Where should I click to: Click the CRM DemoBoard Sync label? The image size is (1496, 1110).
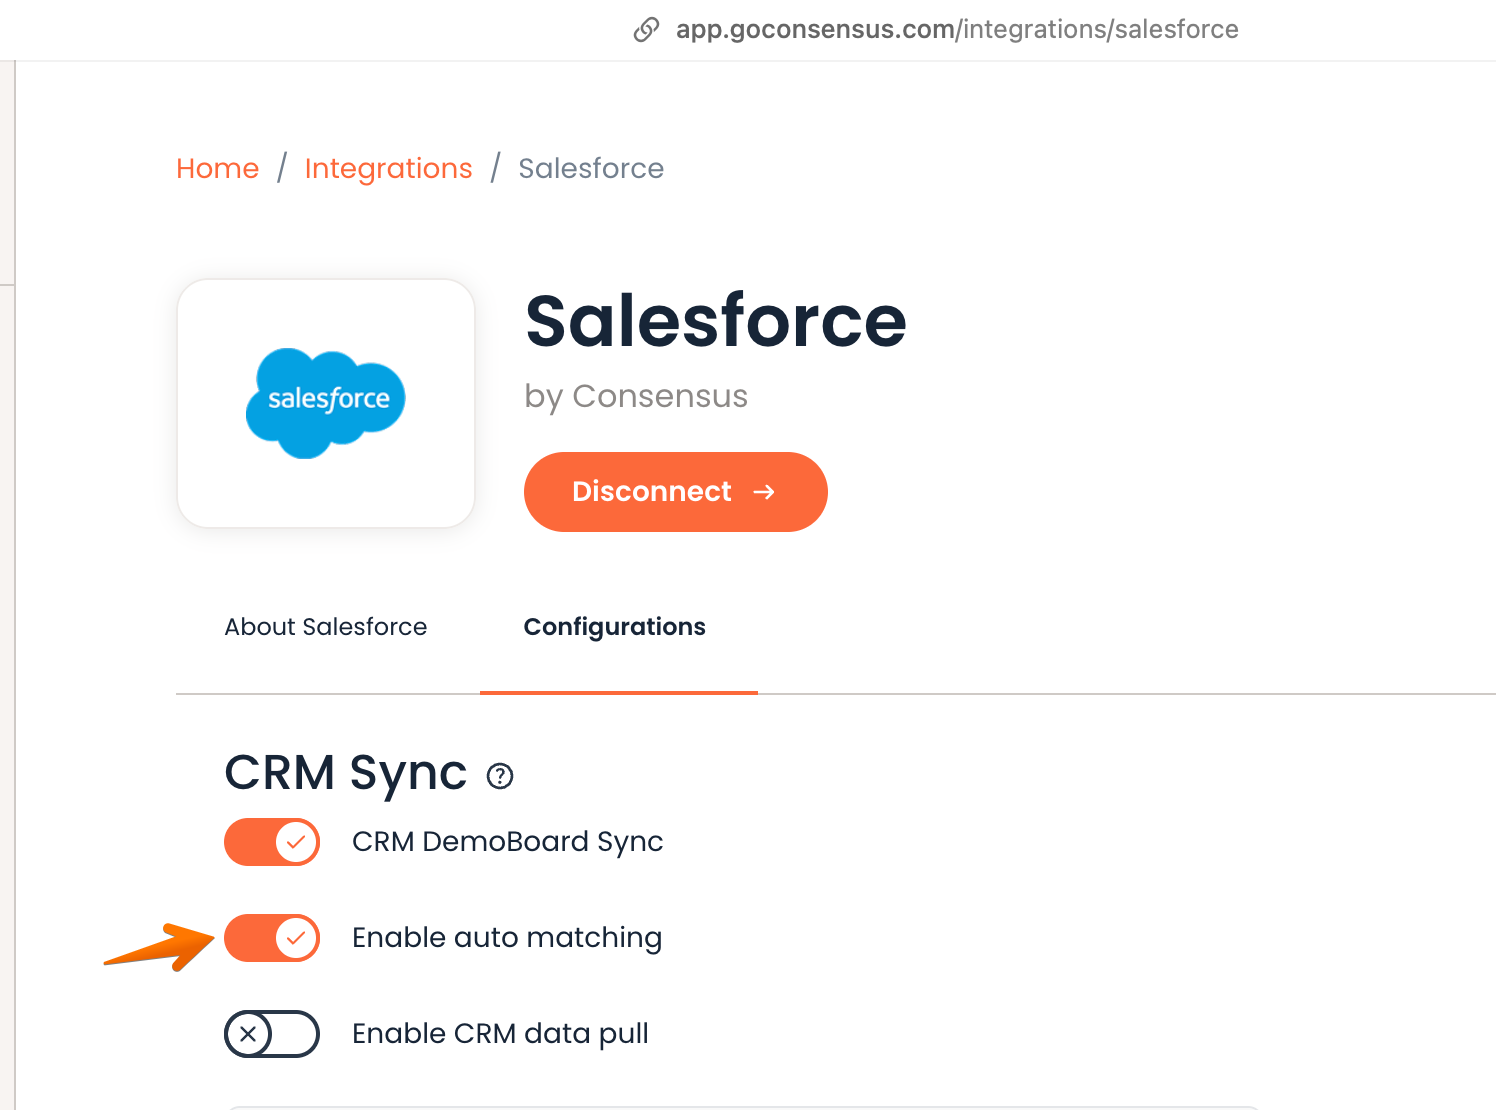(x=508, y=842)
